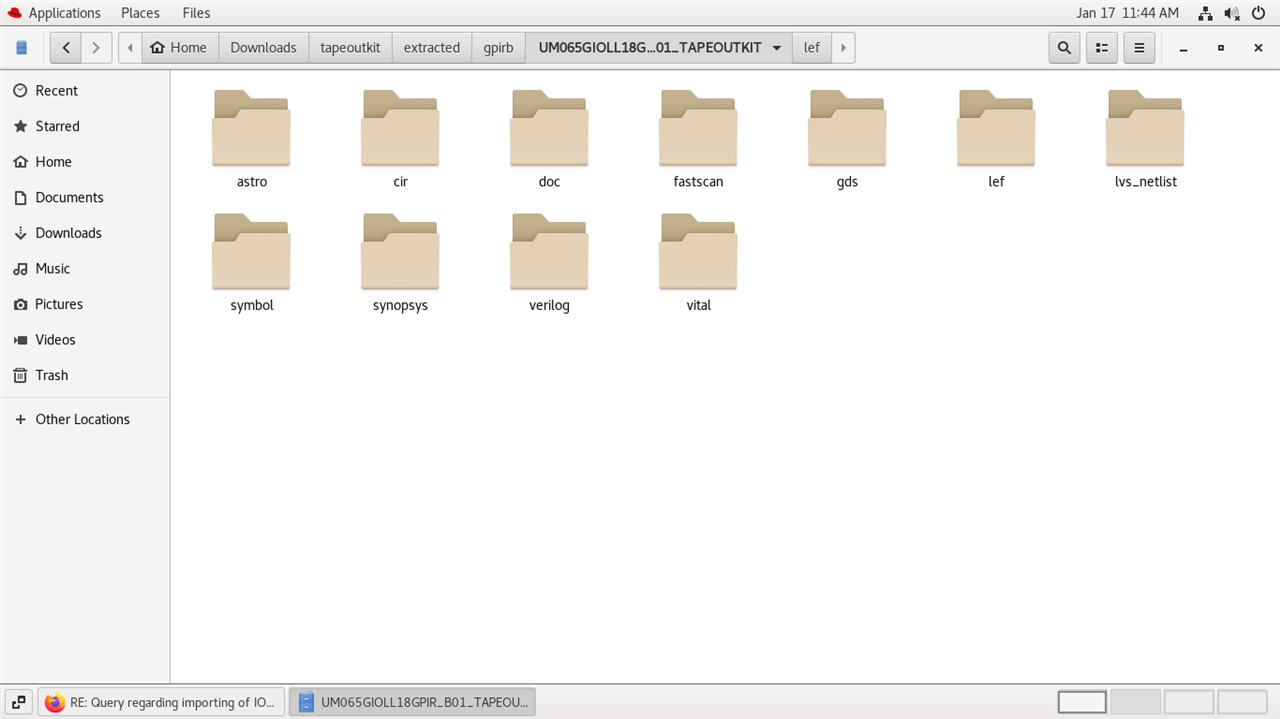This screenshot has width=1280, height=719.
Task: Open the hamburger options menu
Action: 1138,47
